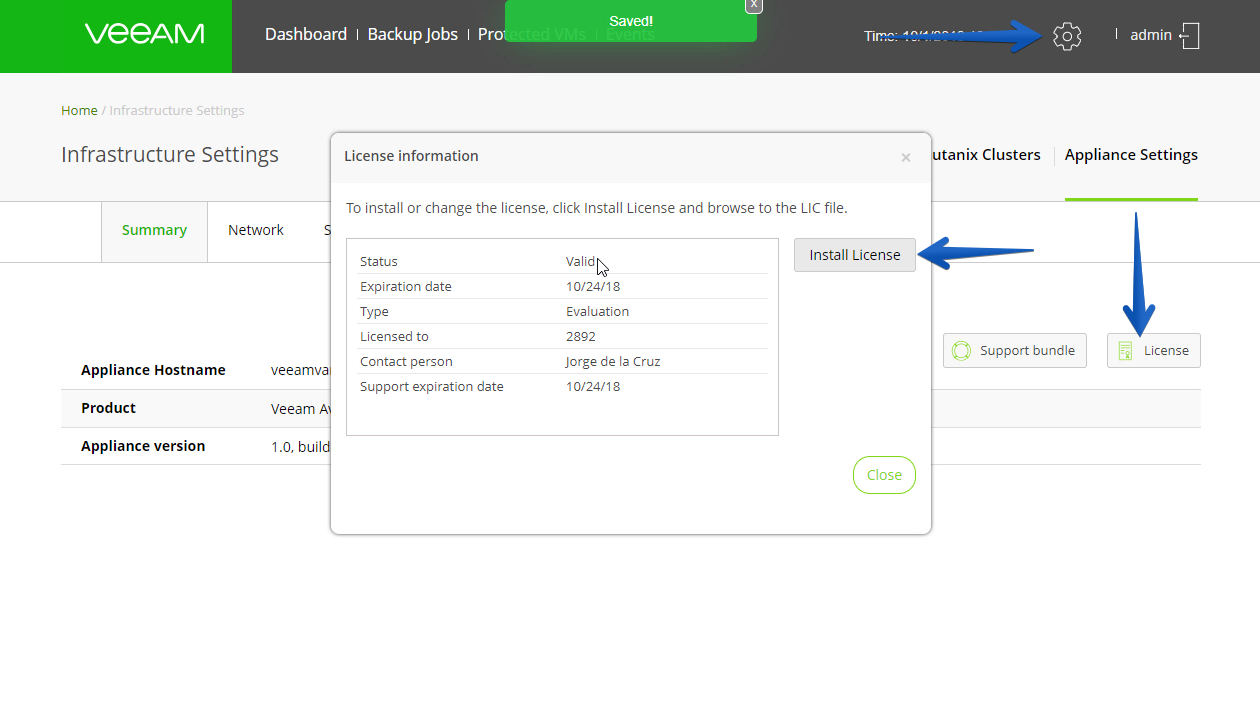Switch to the Summary tab
Image resolution: width=1260 pixels, height=716 pixels.
click(154, 231)
